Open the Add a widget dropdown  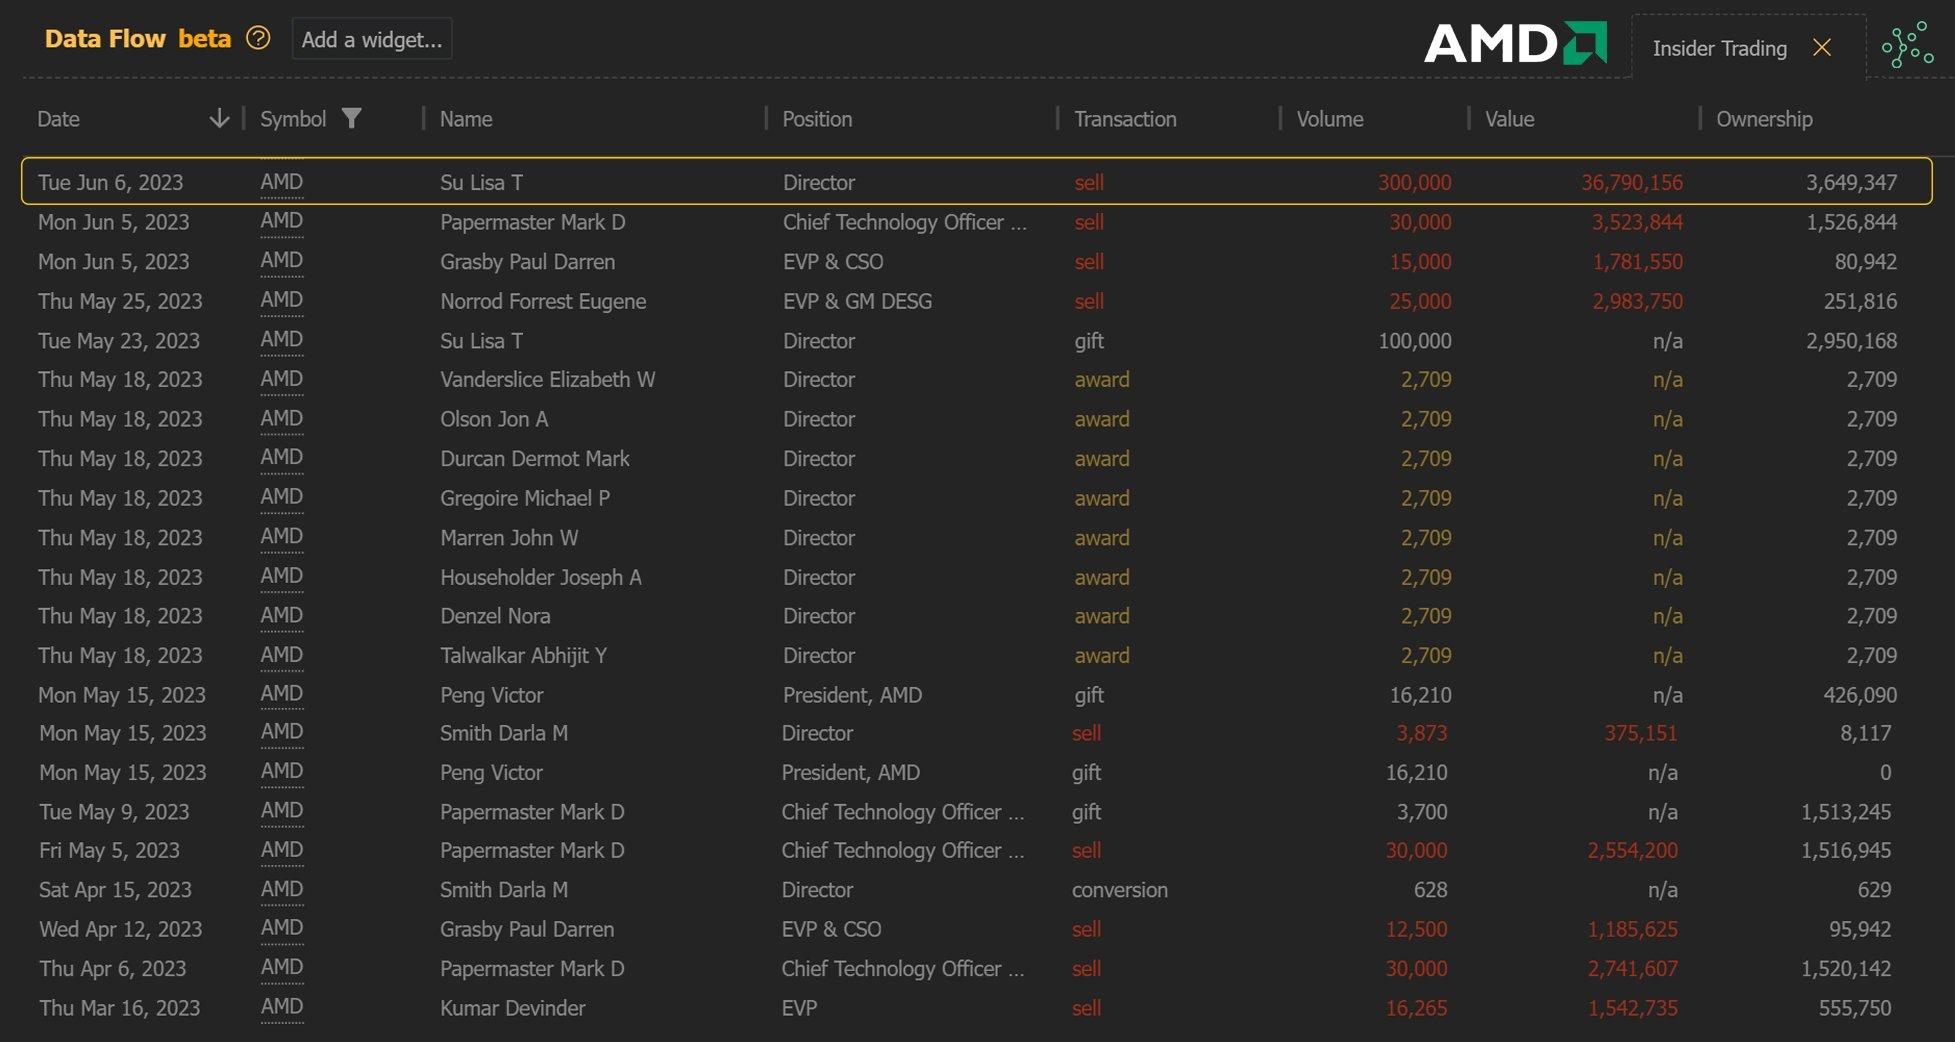coord(372,40)
